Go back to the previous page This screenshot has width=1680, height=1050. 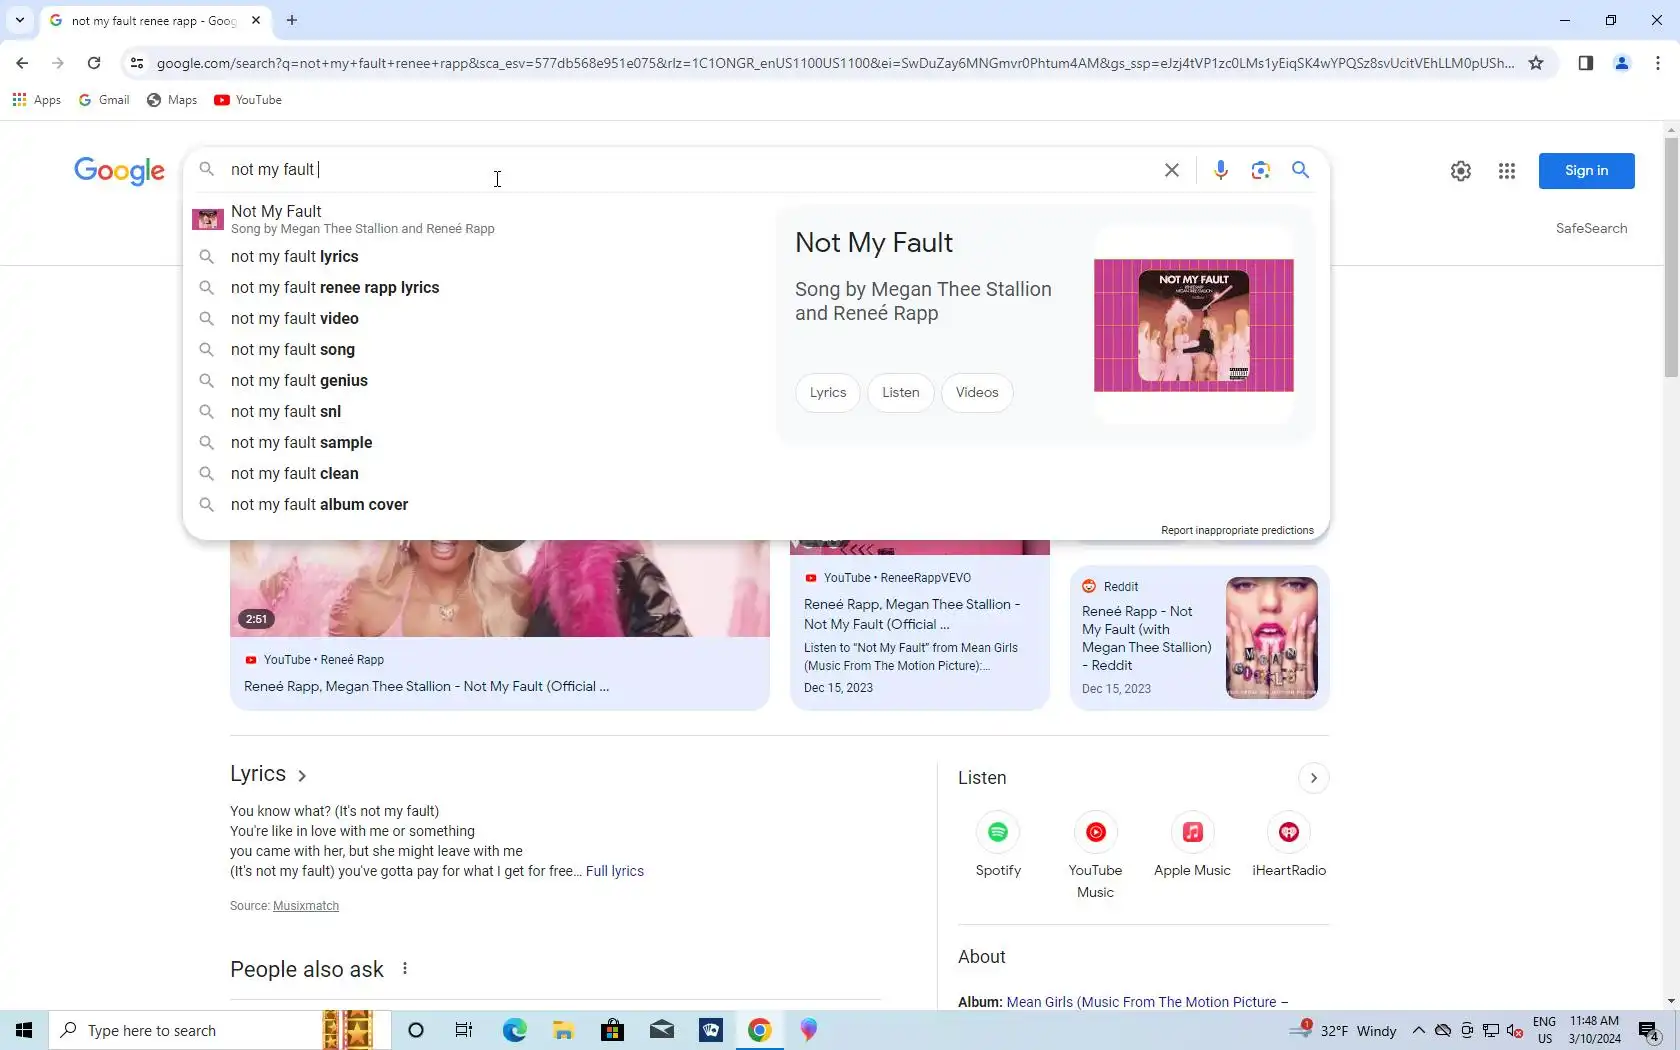click(x=22, y=63)
